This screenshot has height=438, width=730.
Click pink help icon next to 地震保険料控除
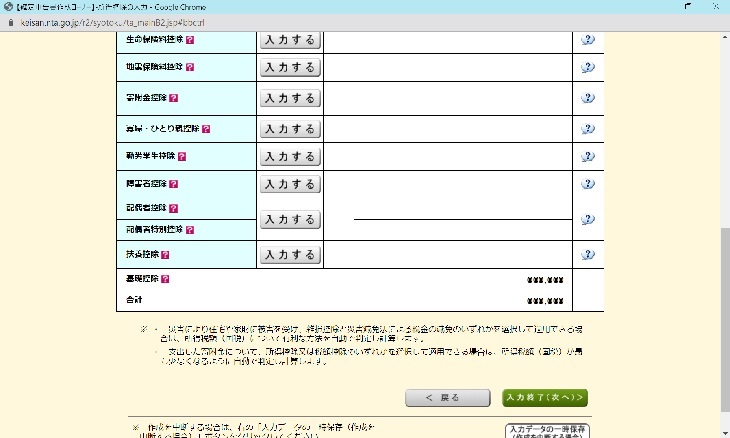click(x=190, y=67)
